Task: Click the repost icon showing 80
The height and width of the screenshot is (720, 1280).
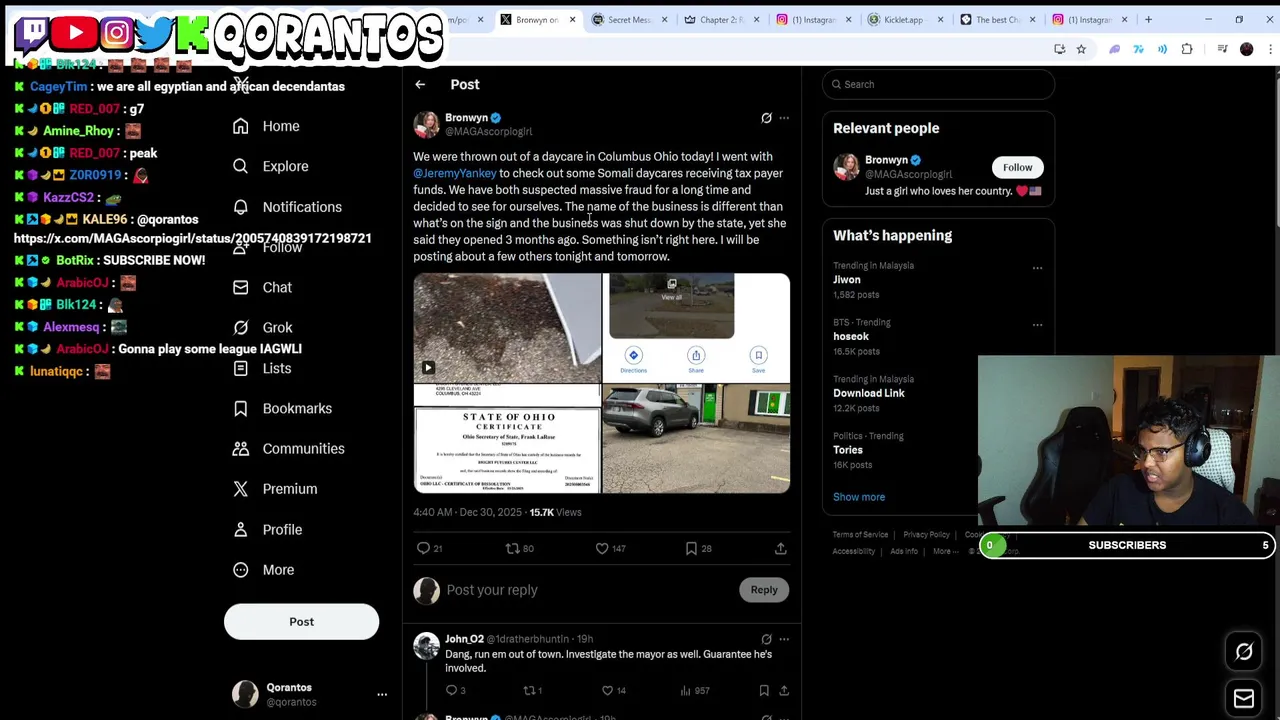Action: click(520, 548)
